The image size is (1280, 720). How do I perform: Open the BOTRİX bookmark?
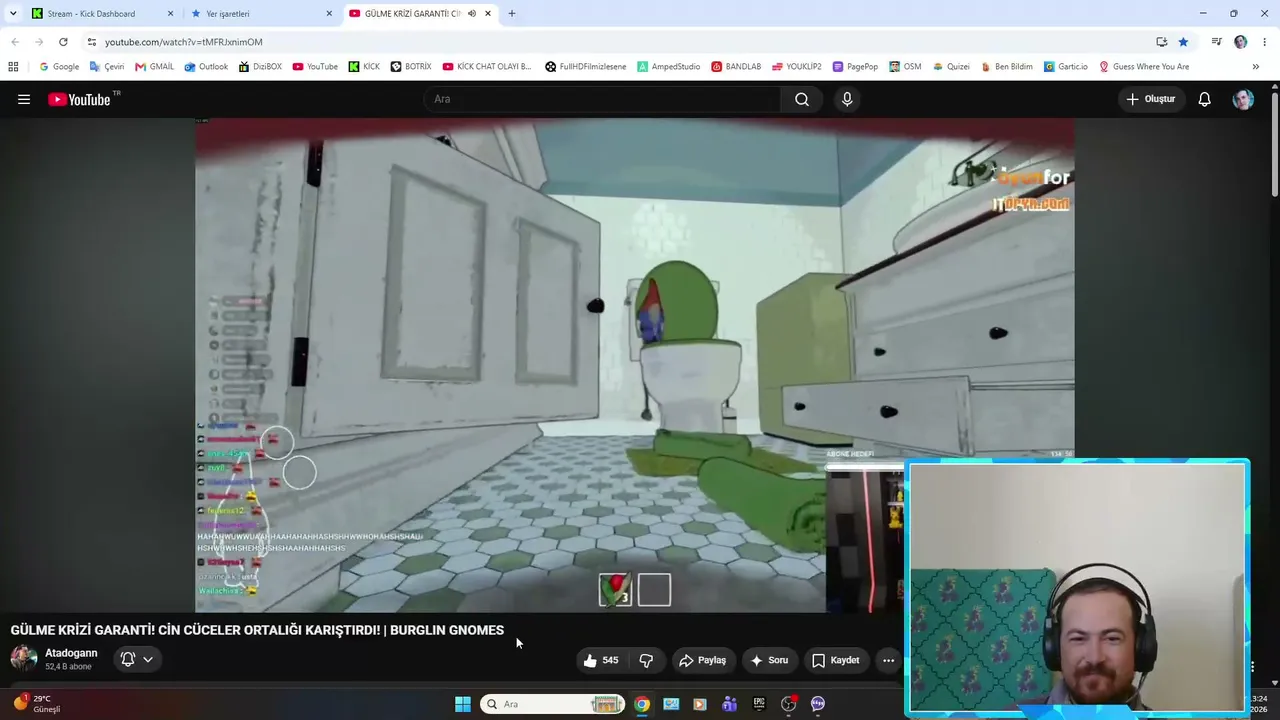pos(411,67)
